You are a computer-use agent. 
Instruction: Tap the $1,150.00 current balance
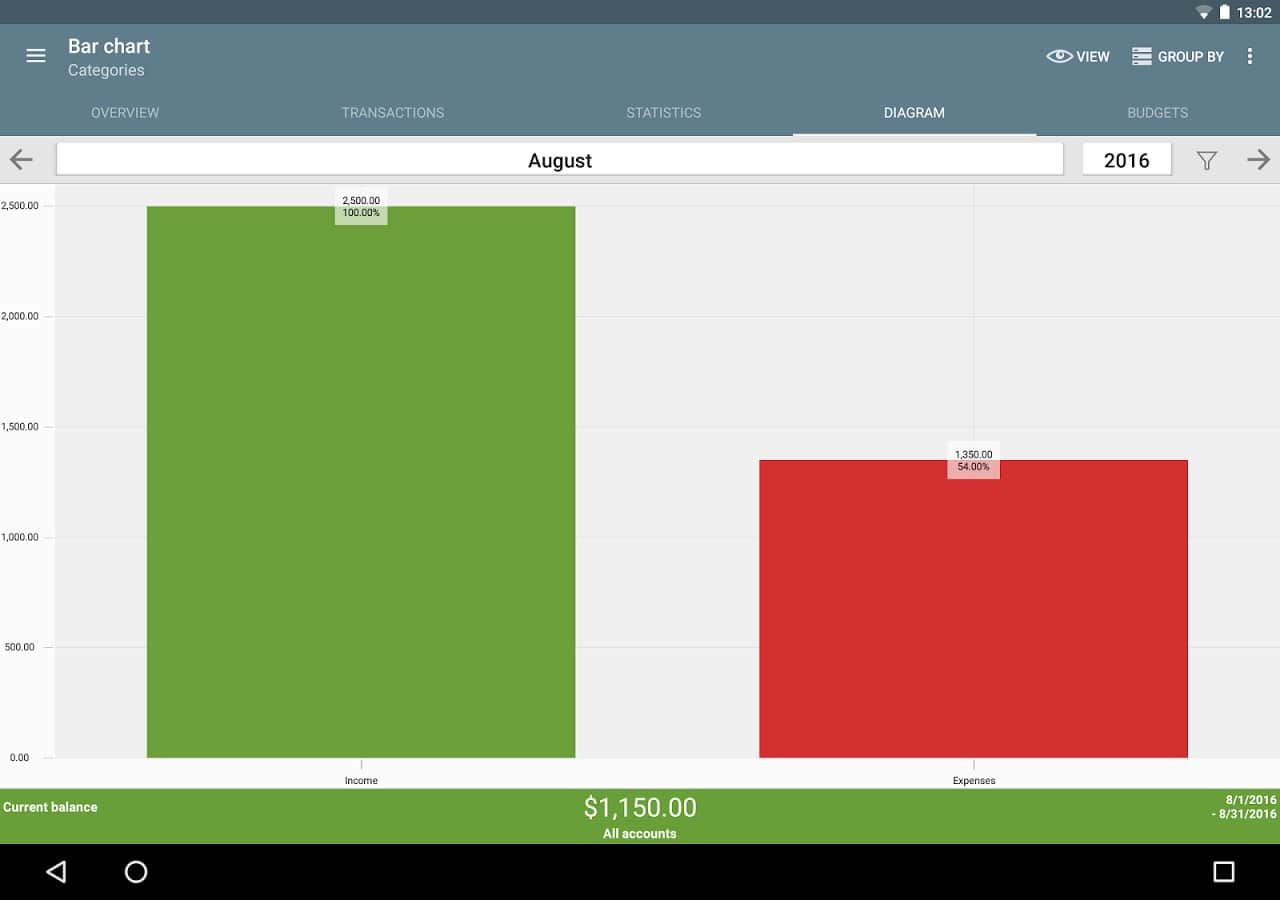point(640,808)
